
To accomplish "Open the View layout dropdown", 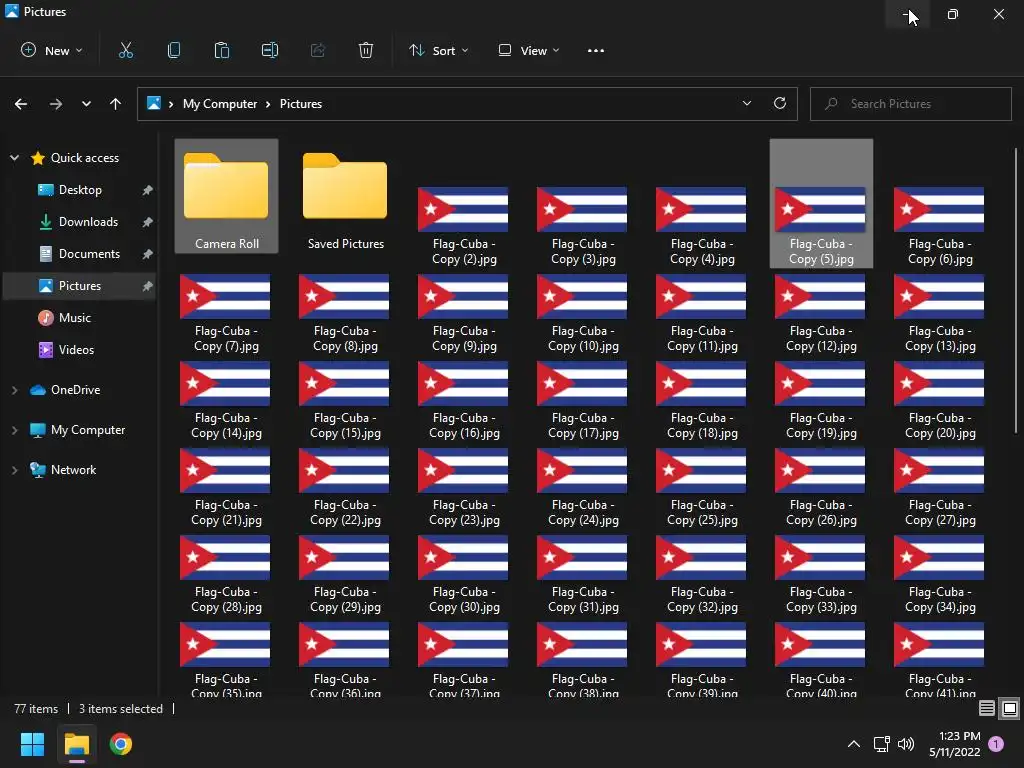I will click(x=529, y=50).
